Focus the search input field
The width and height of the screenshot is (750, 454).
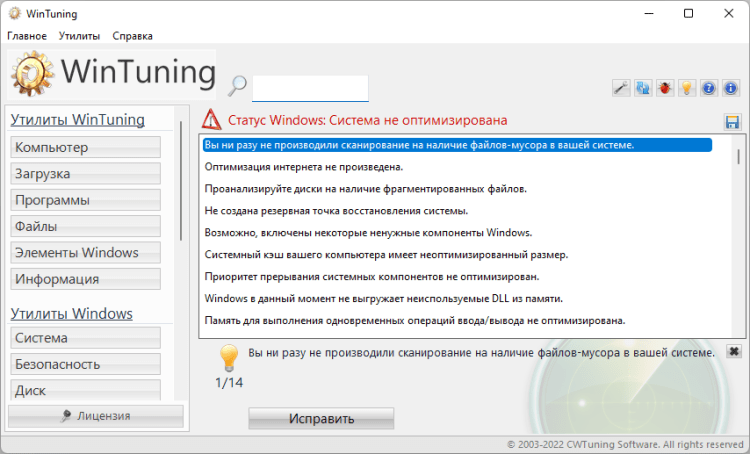(310, 88)
